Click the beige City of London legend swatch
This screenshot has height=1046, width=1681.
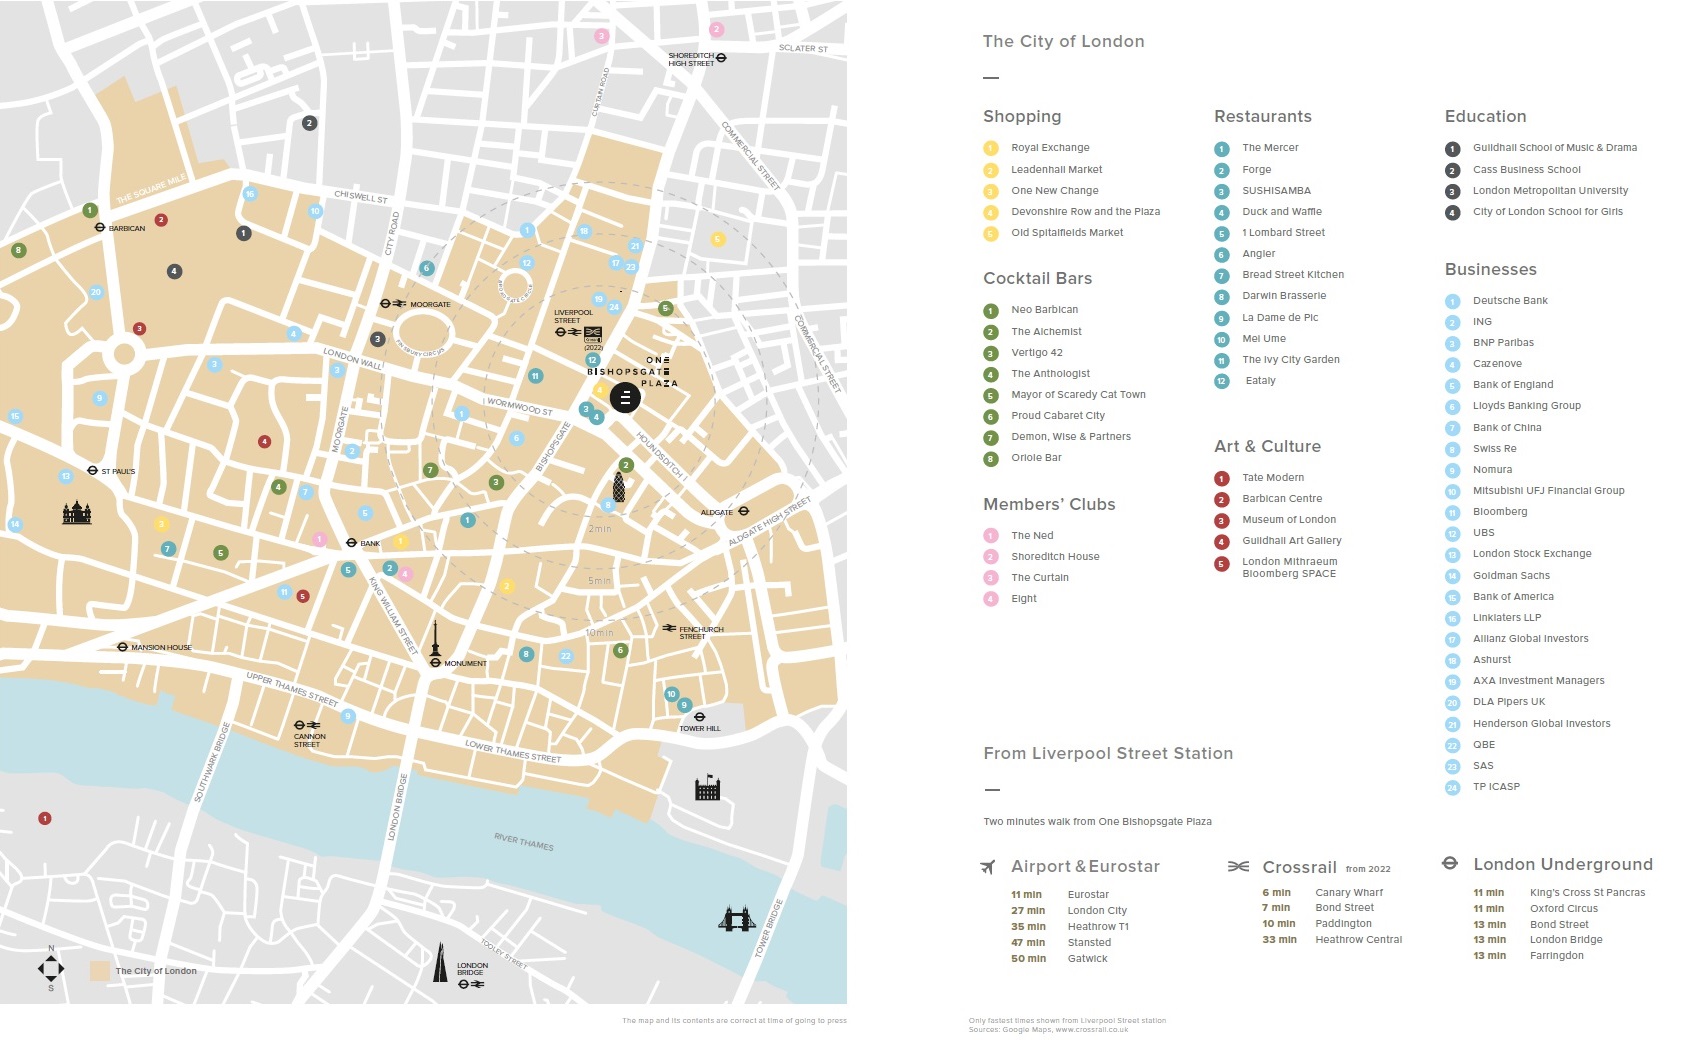tap(100, 971)
